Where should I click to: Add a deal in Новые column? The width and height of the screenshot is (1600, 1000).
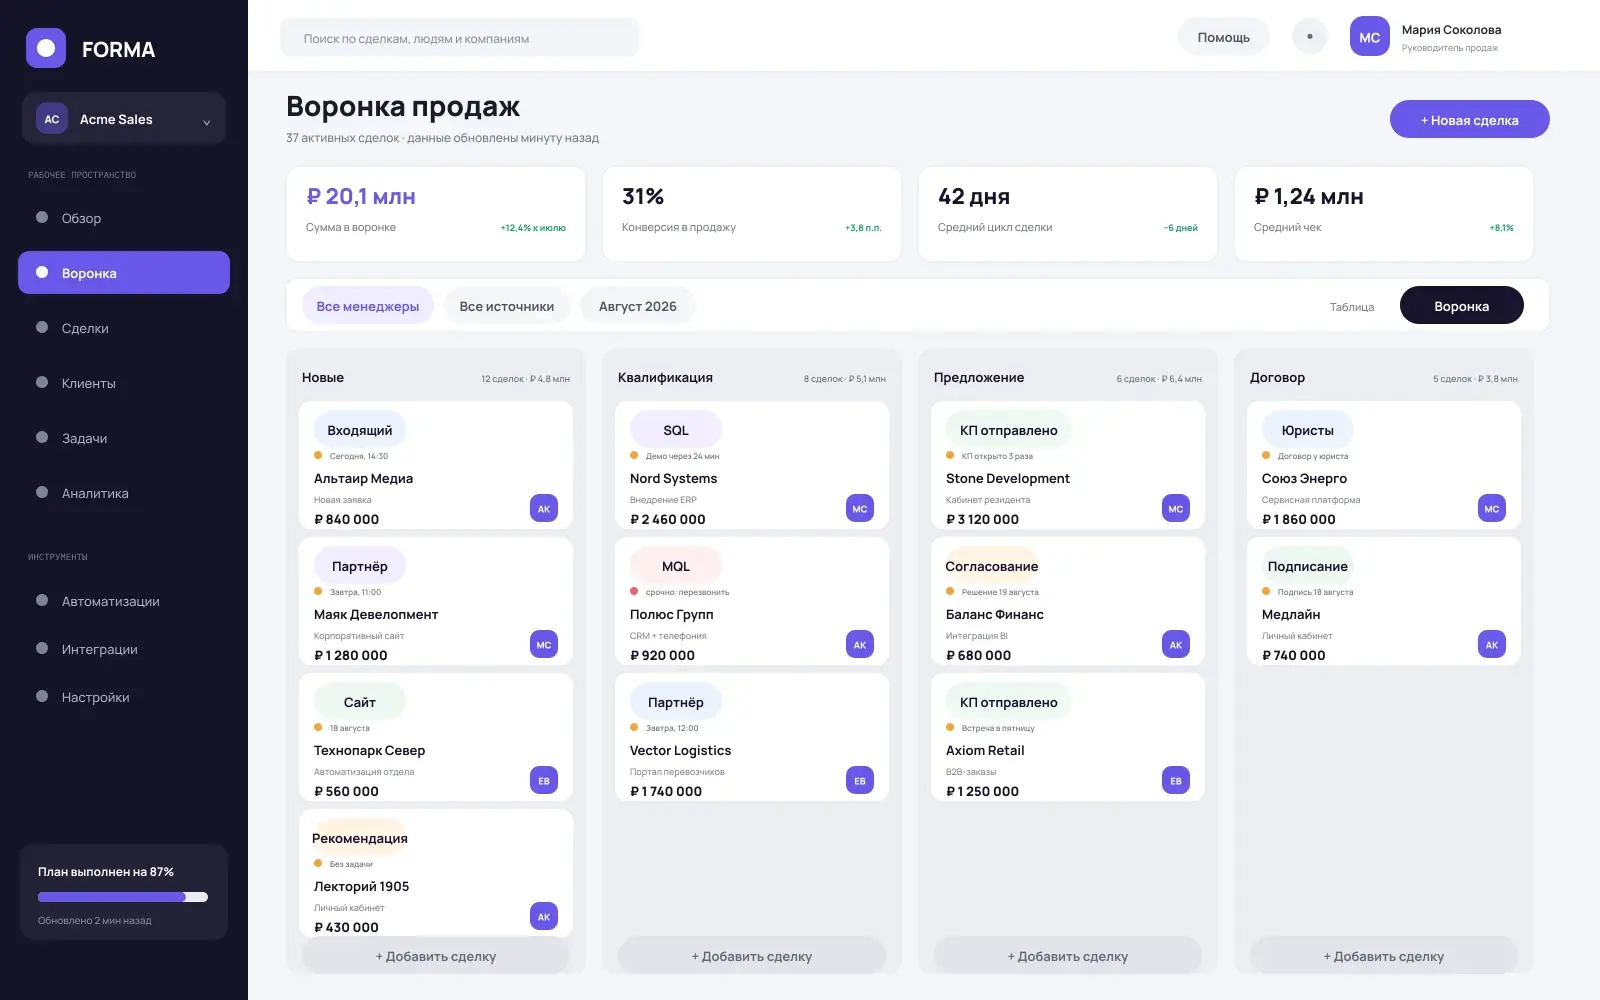coord(436,956)
